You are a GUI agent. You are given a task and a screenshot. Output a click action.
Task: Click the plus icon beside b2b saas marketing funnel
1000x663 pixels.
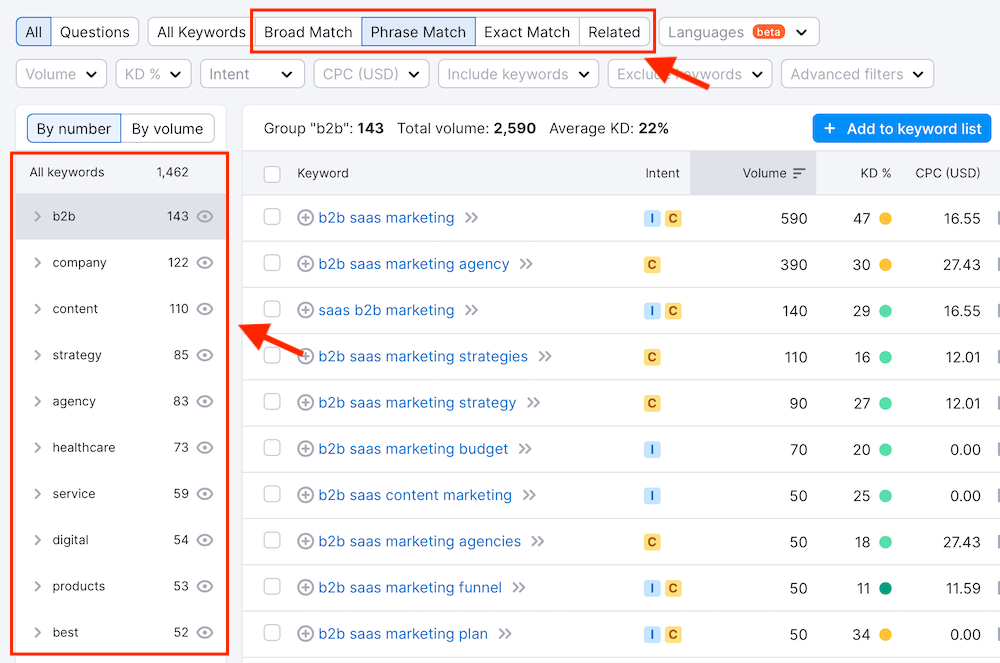tap(306, 588)
